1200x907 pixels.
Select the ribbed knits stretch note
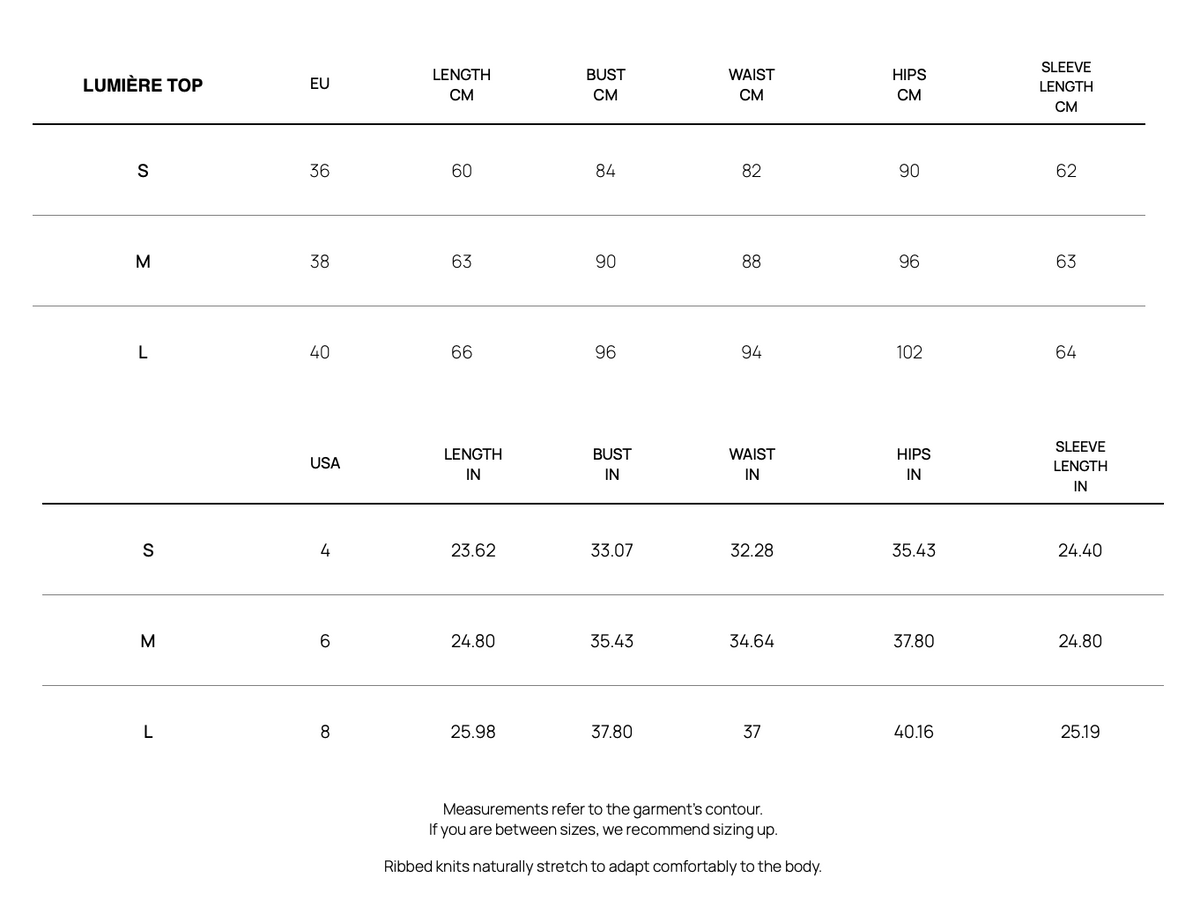(603, 866)
